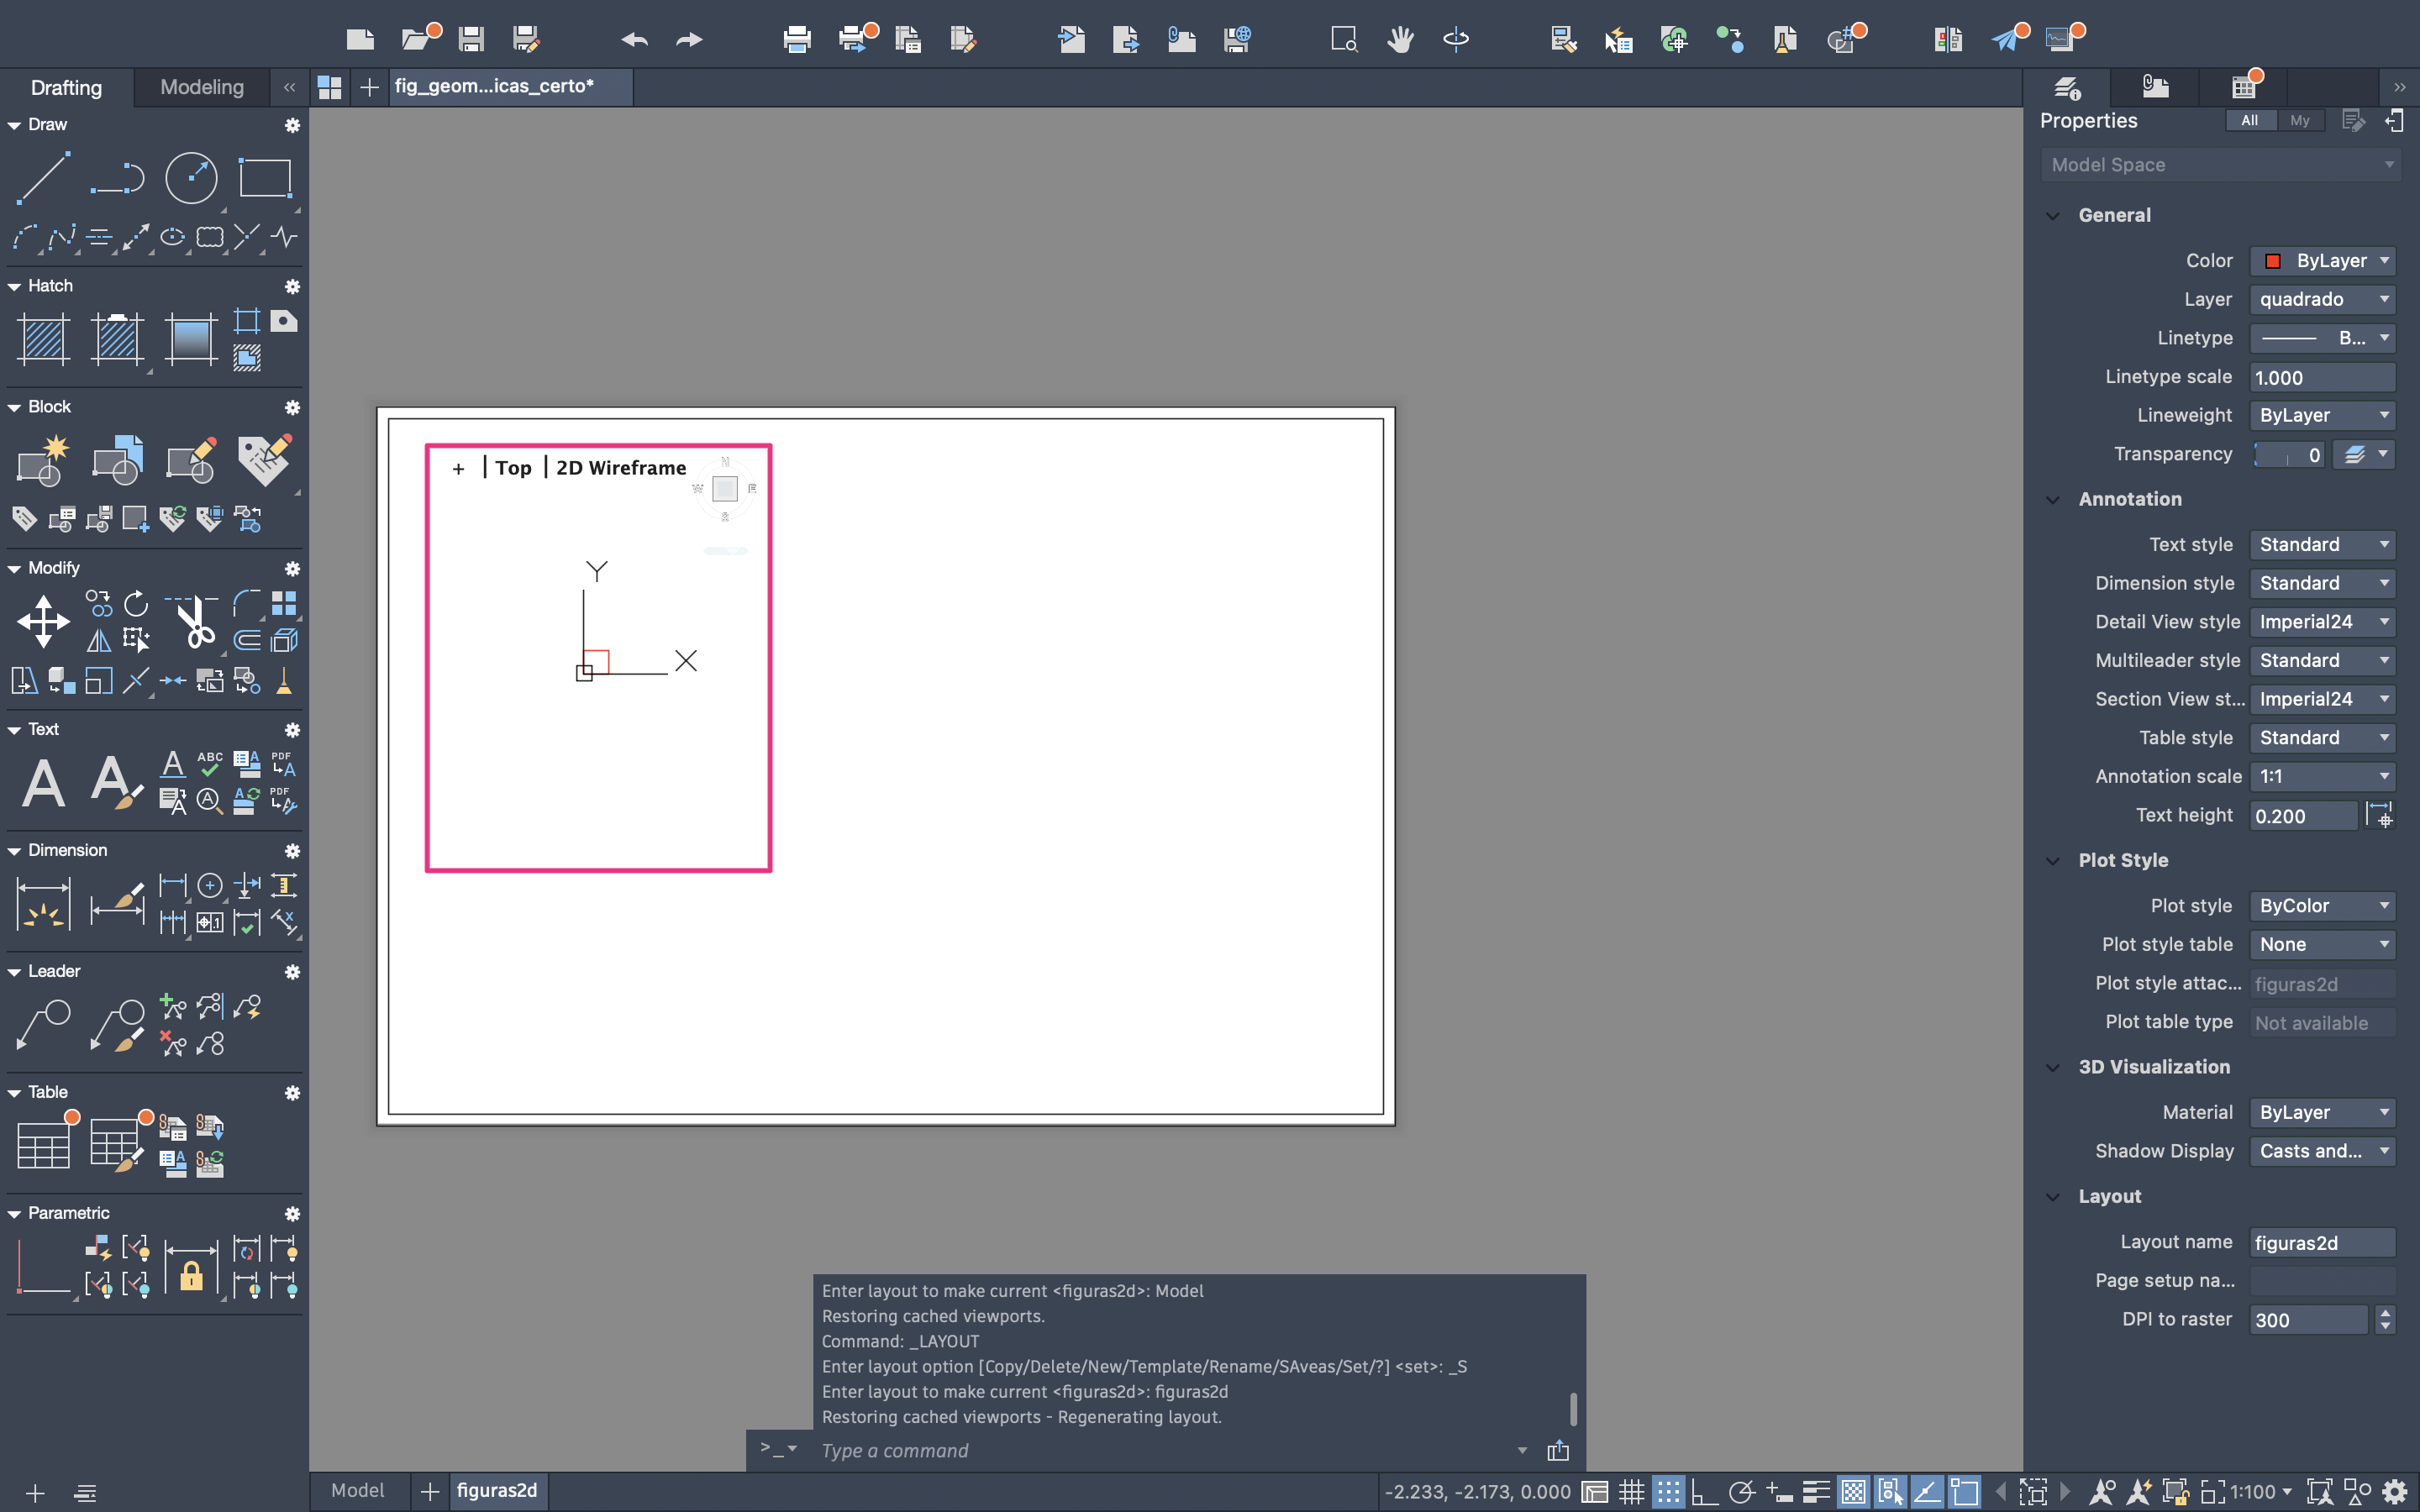Open the Lineweight ByLayer dropdown

click(2322, 415)
